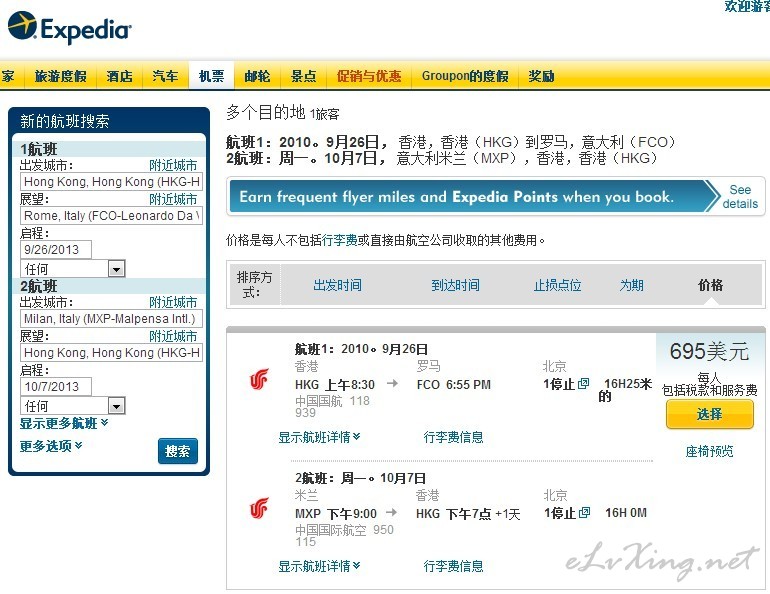Image resolution: width=770 pixels, height=594 pixels.
Task: Sort results by 出发时间
Action: [337, 285]
